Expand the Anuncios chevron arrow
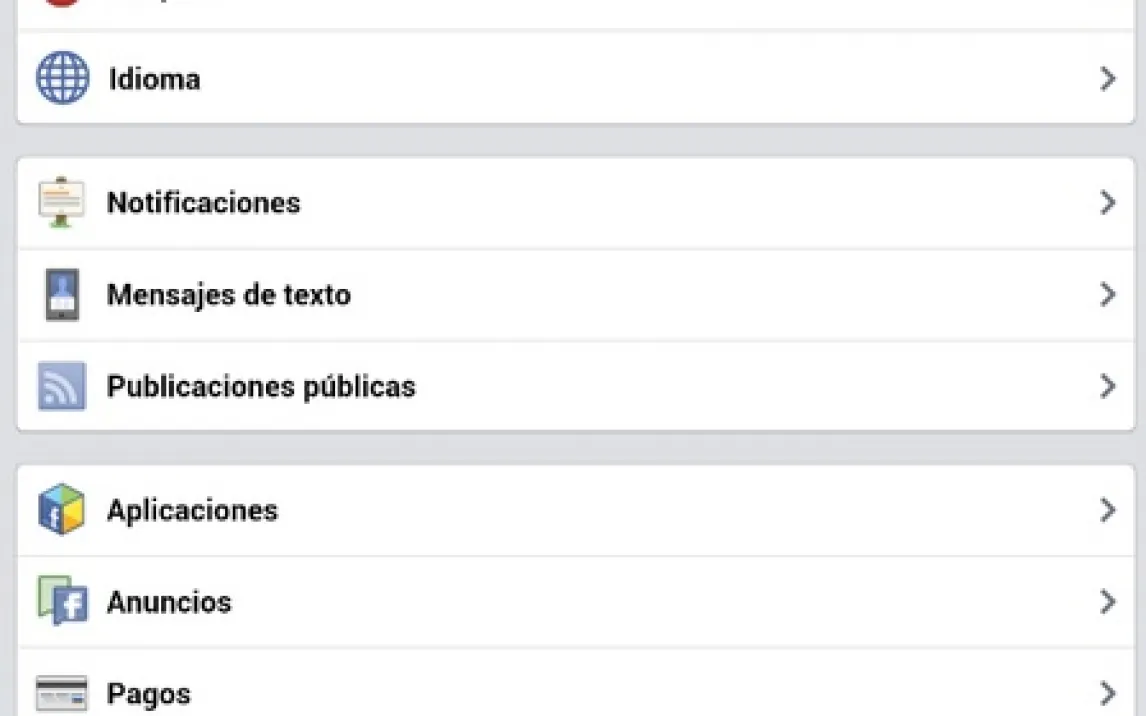 tap(1107, 602)
